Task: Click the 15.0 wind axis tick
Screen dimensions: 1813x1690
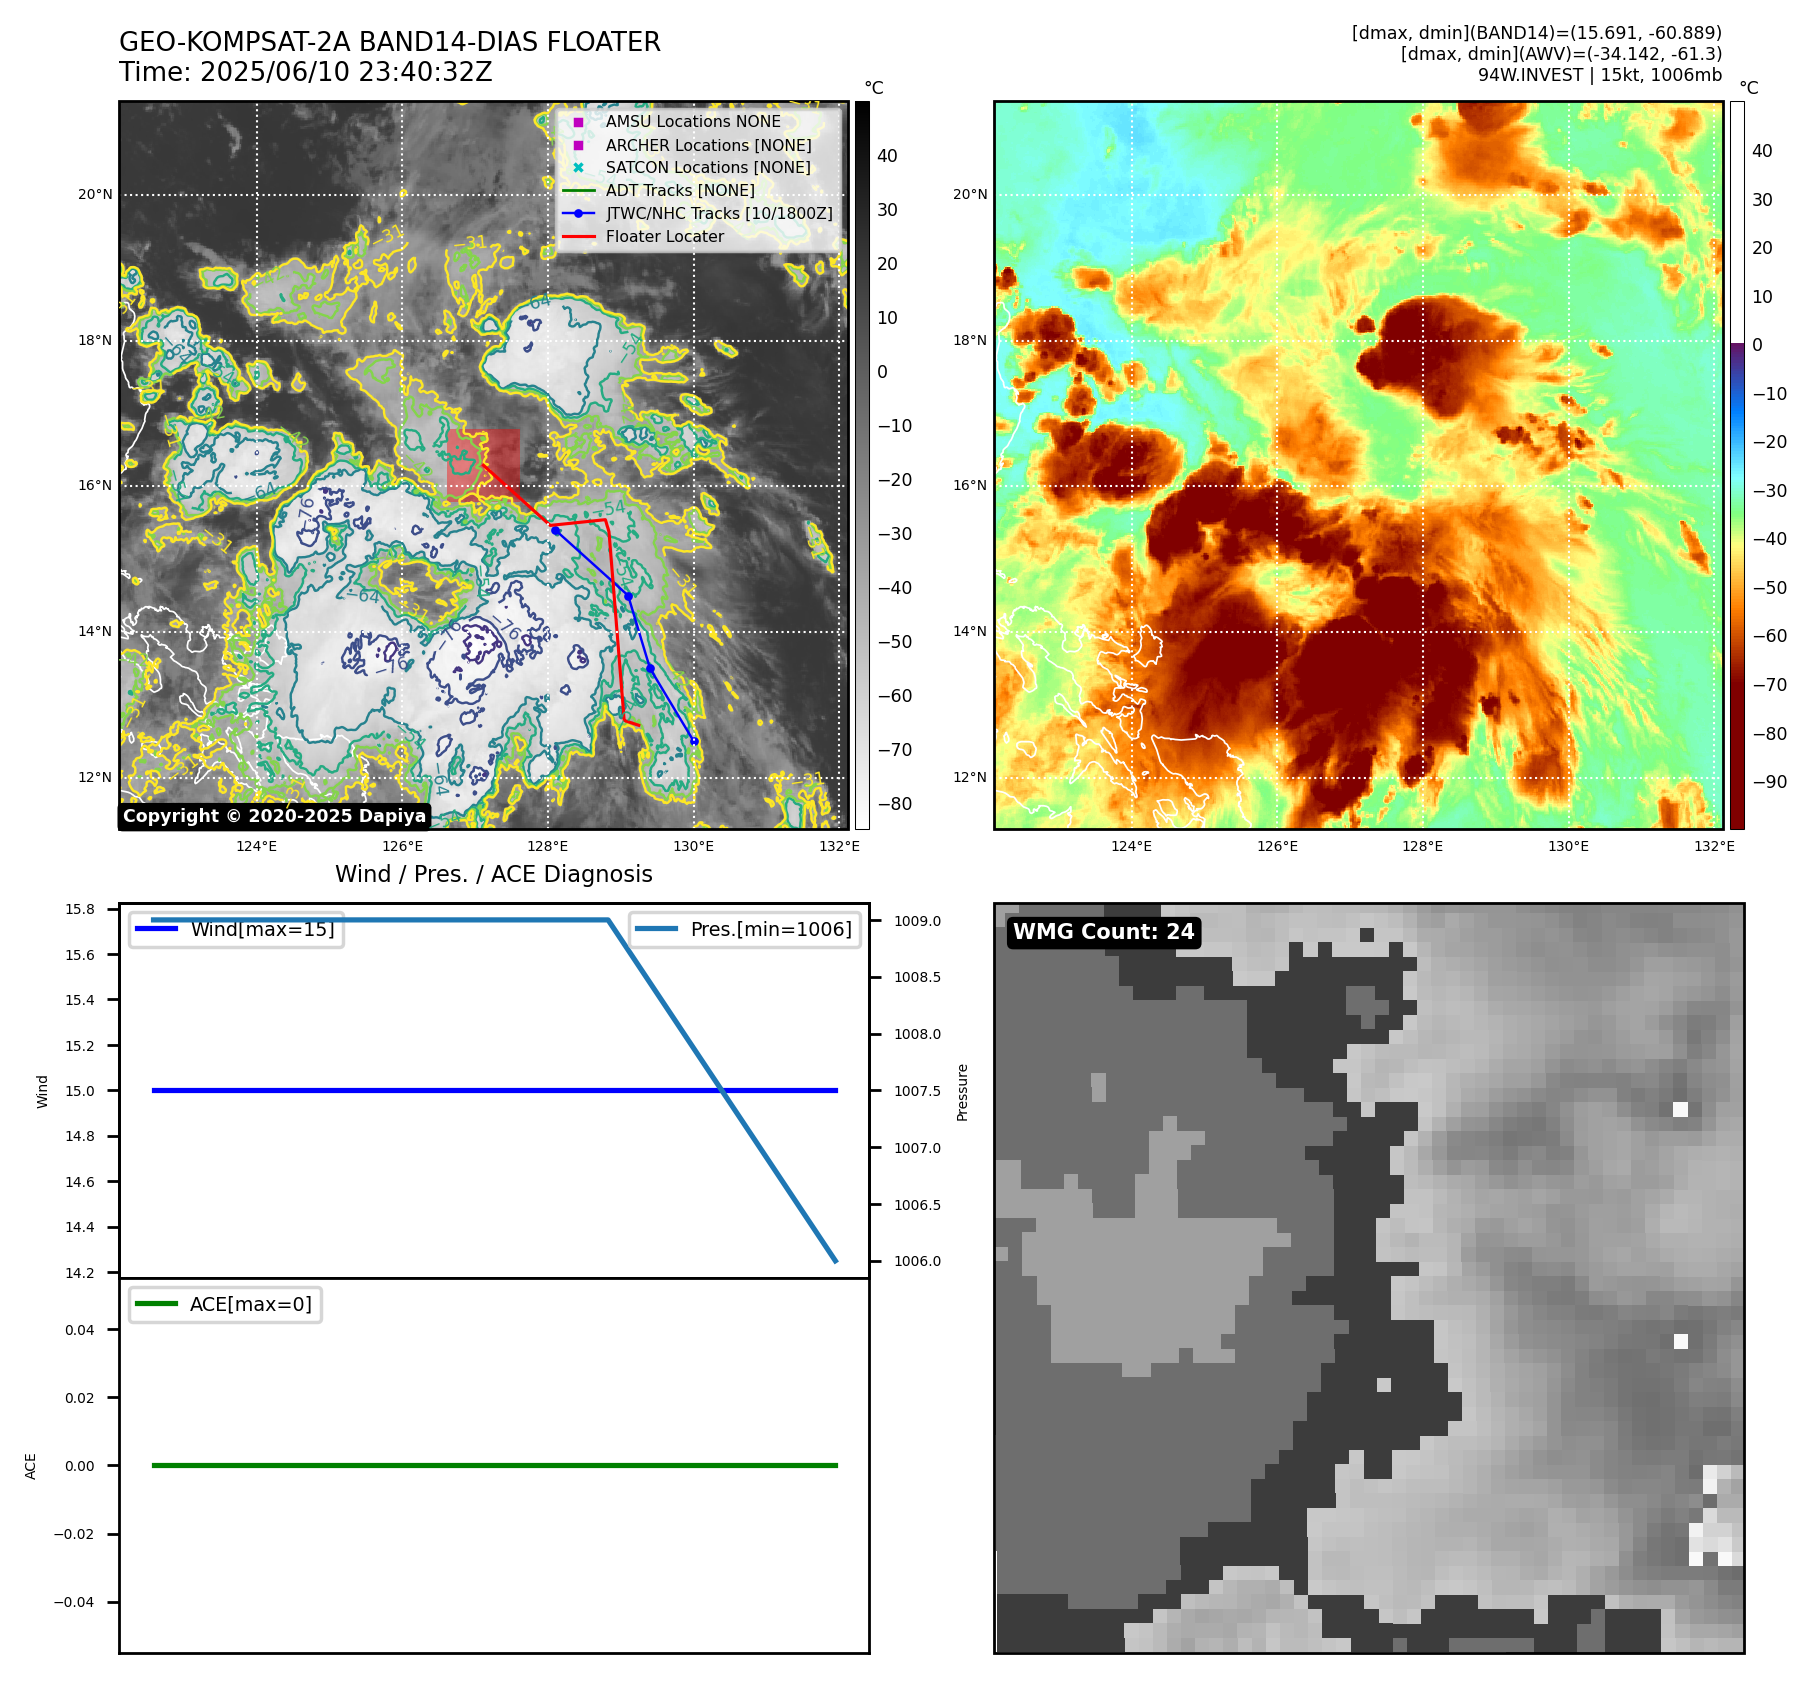Action: coord(80,1091)
